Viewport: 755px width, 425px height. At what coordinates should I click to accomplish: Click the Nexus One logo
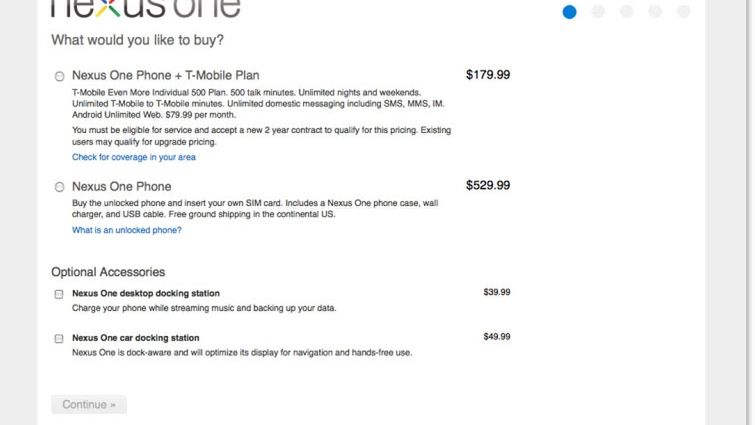145,9
